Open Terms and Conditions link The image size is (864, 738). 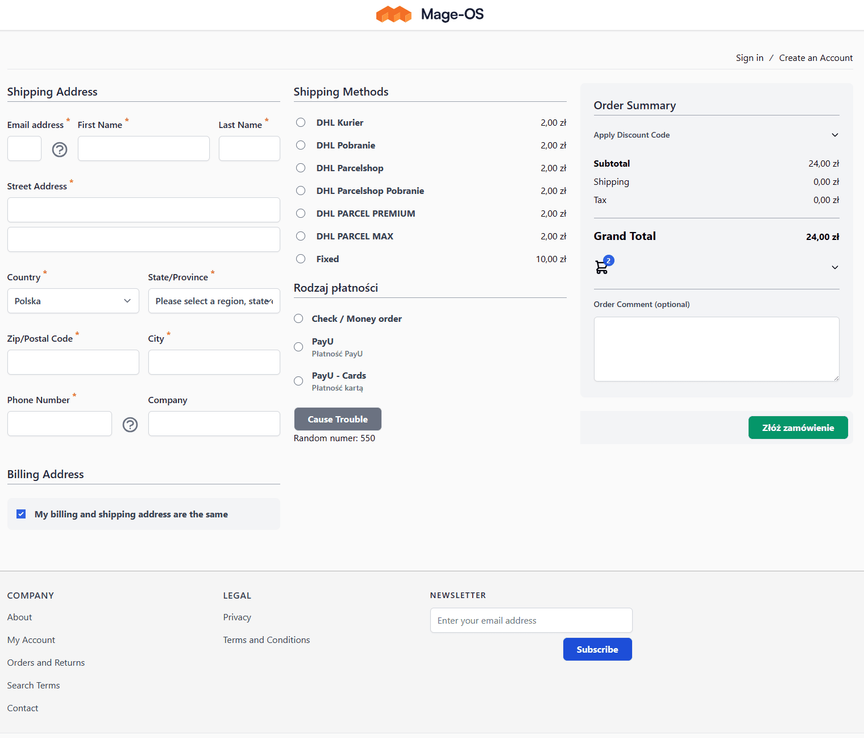coord(266,640)
